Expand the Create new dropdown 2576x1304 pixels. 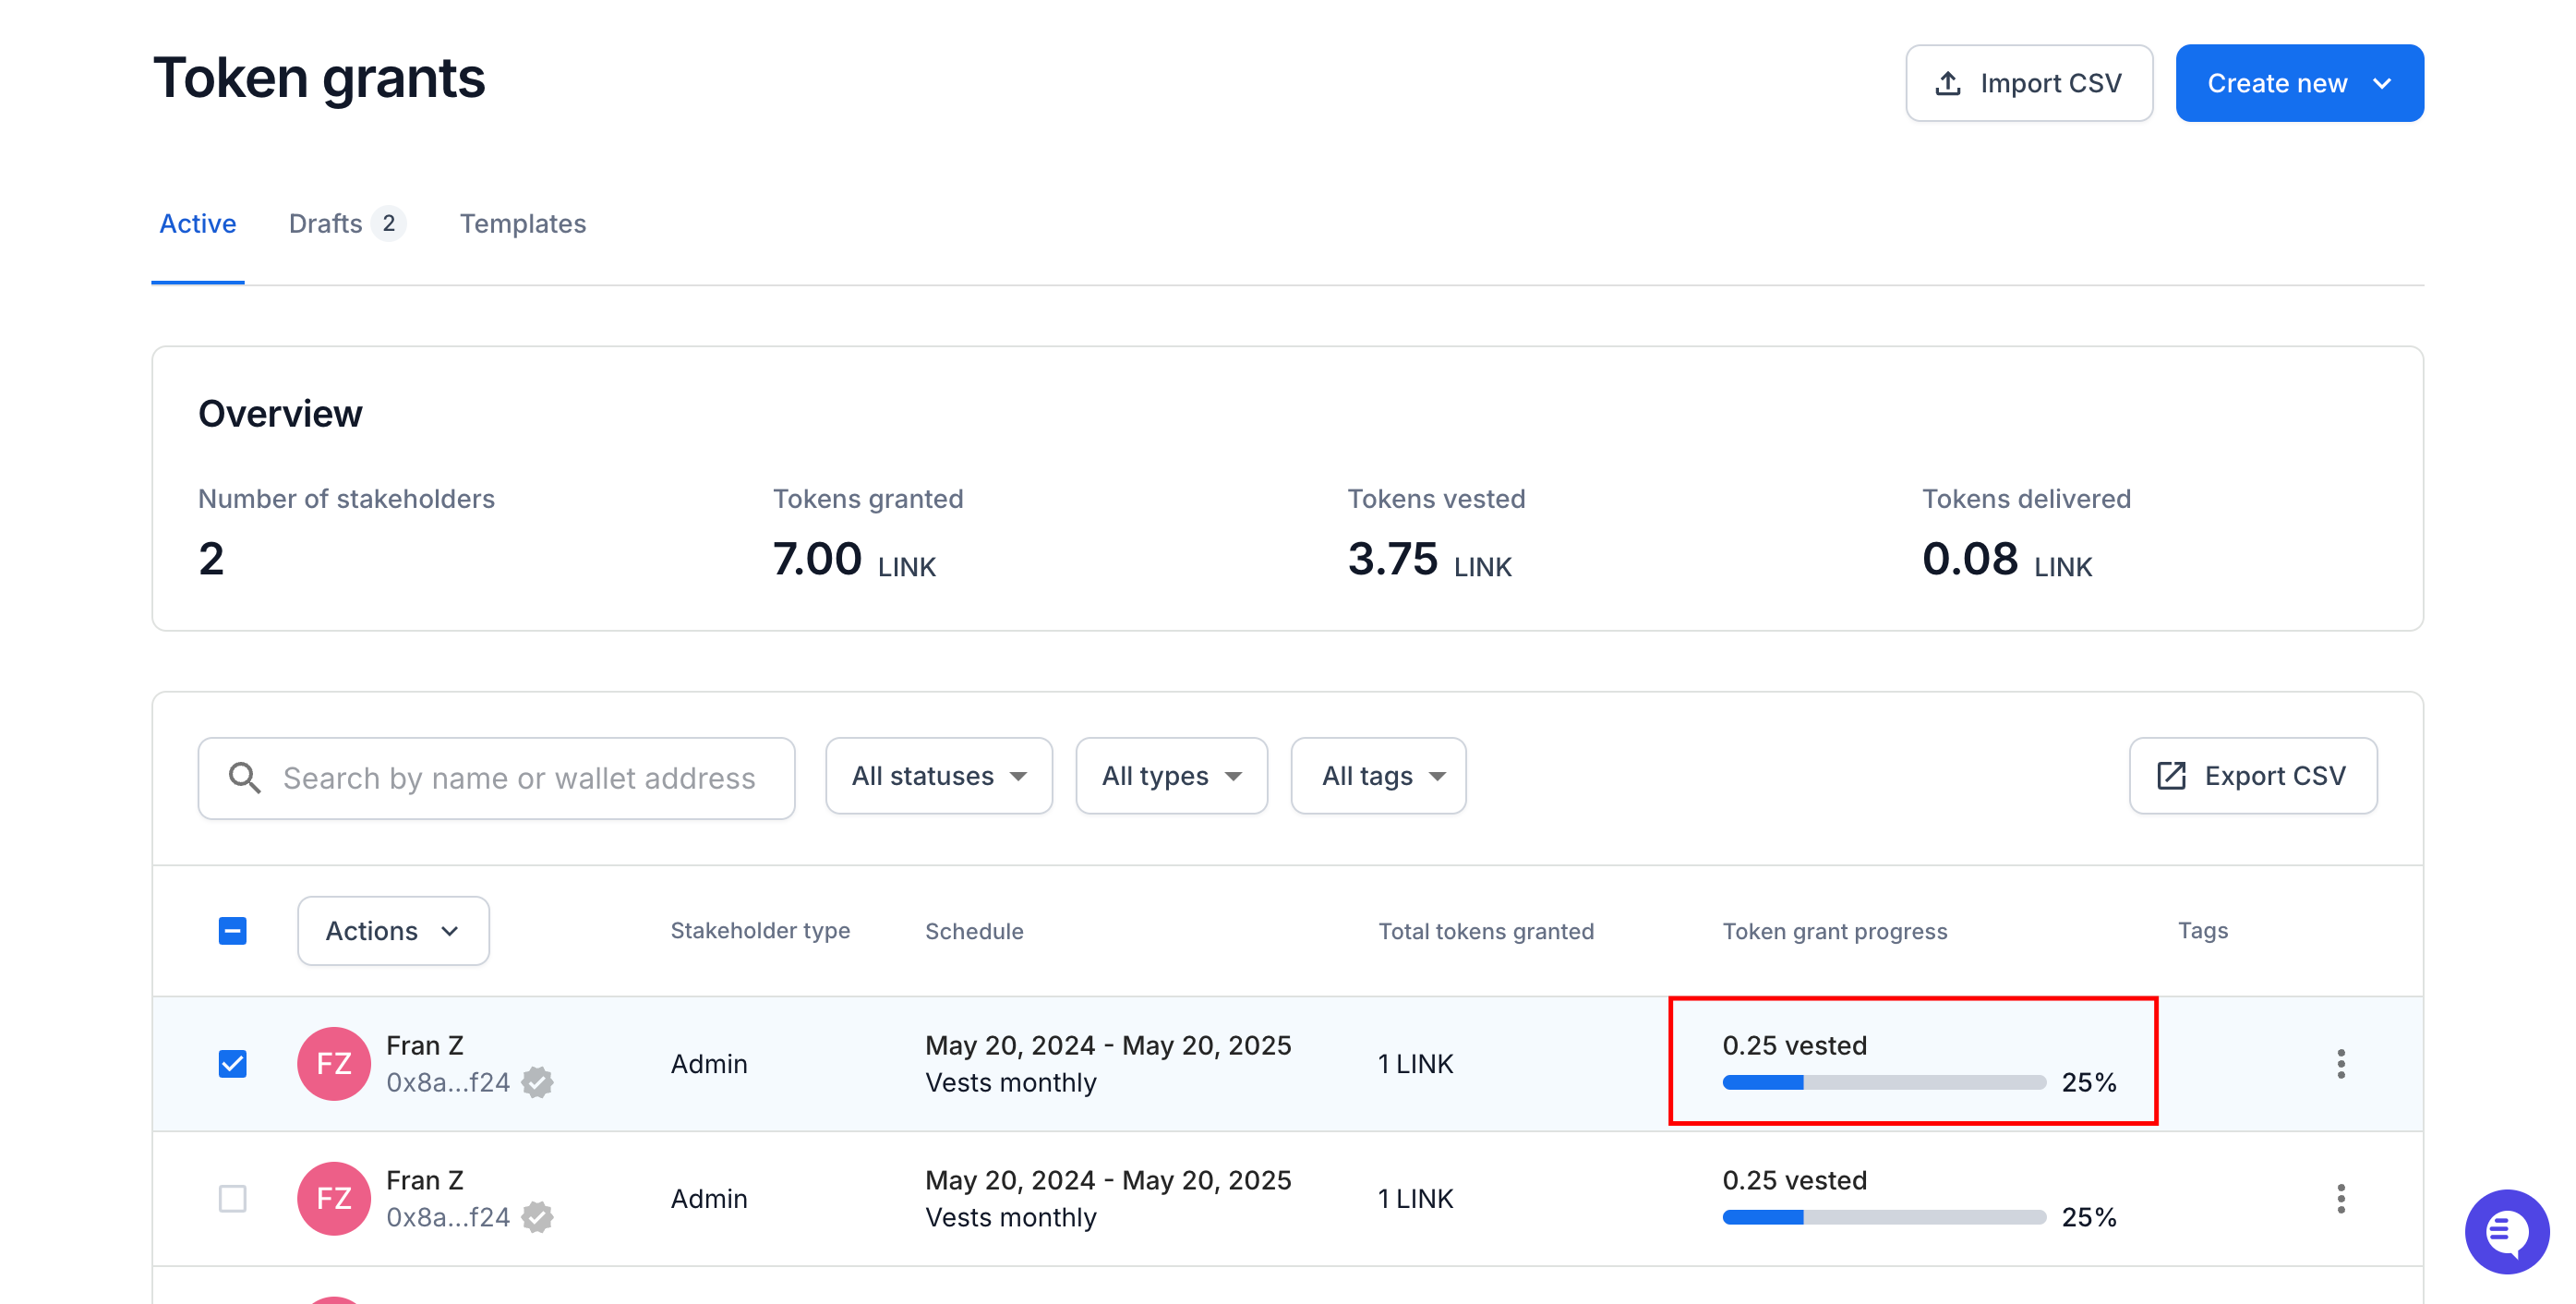click(2299, 83)
